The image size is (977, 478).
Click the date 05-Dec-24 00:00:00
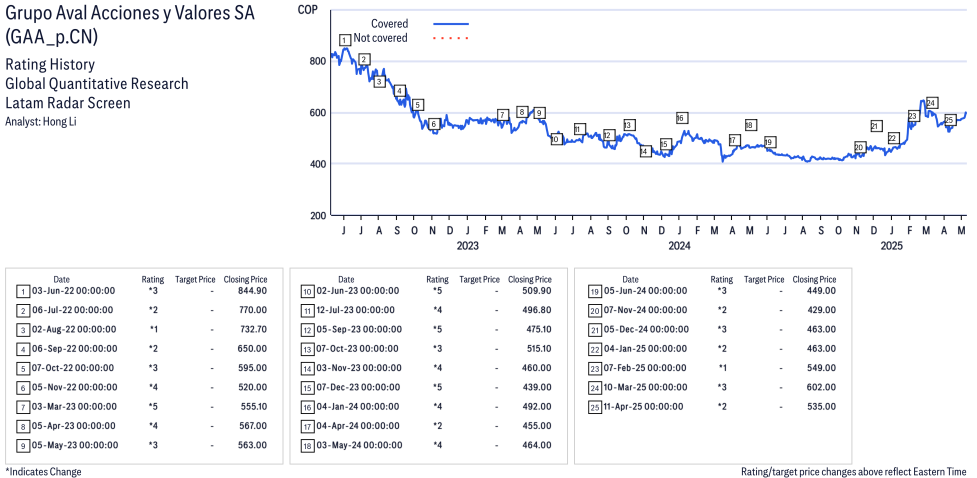(x=646, y=329)
